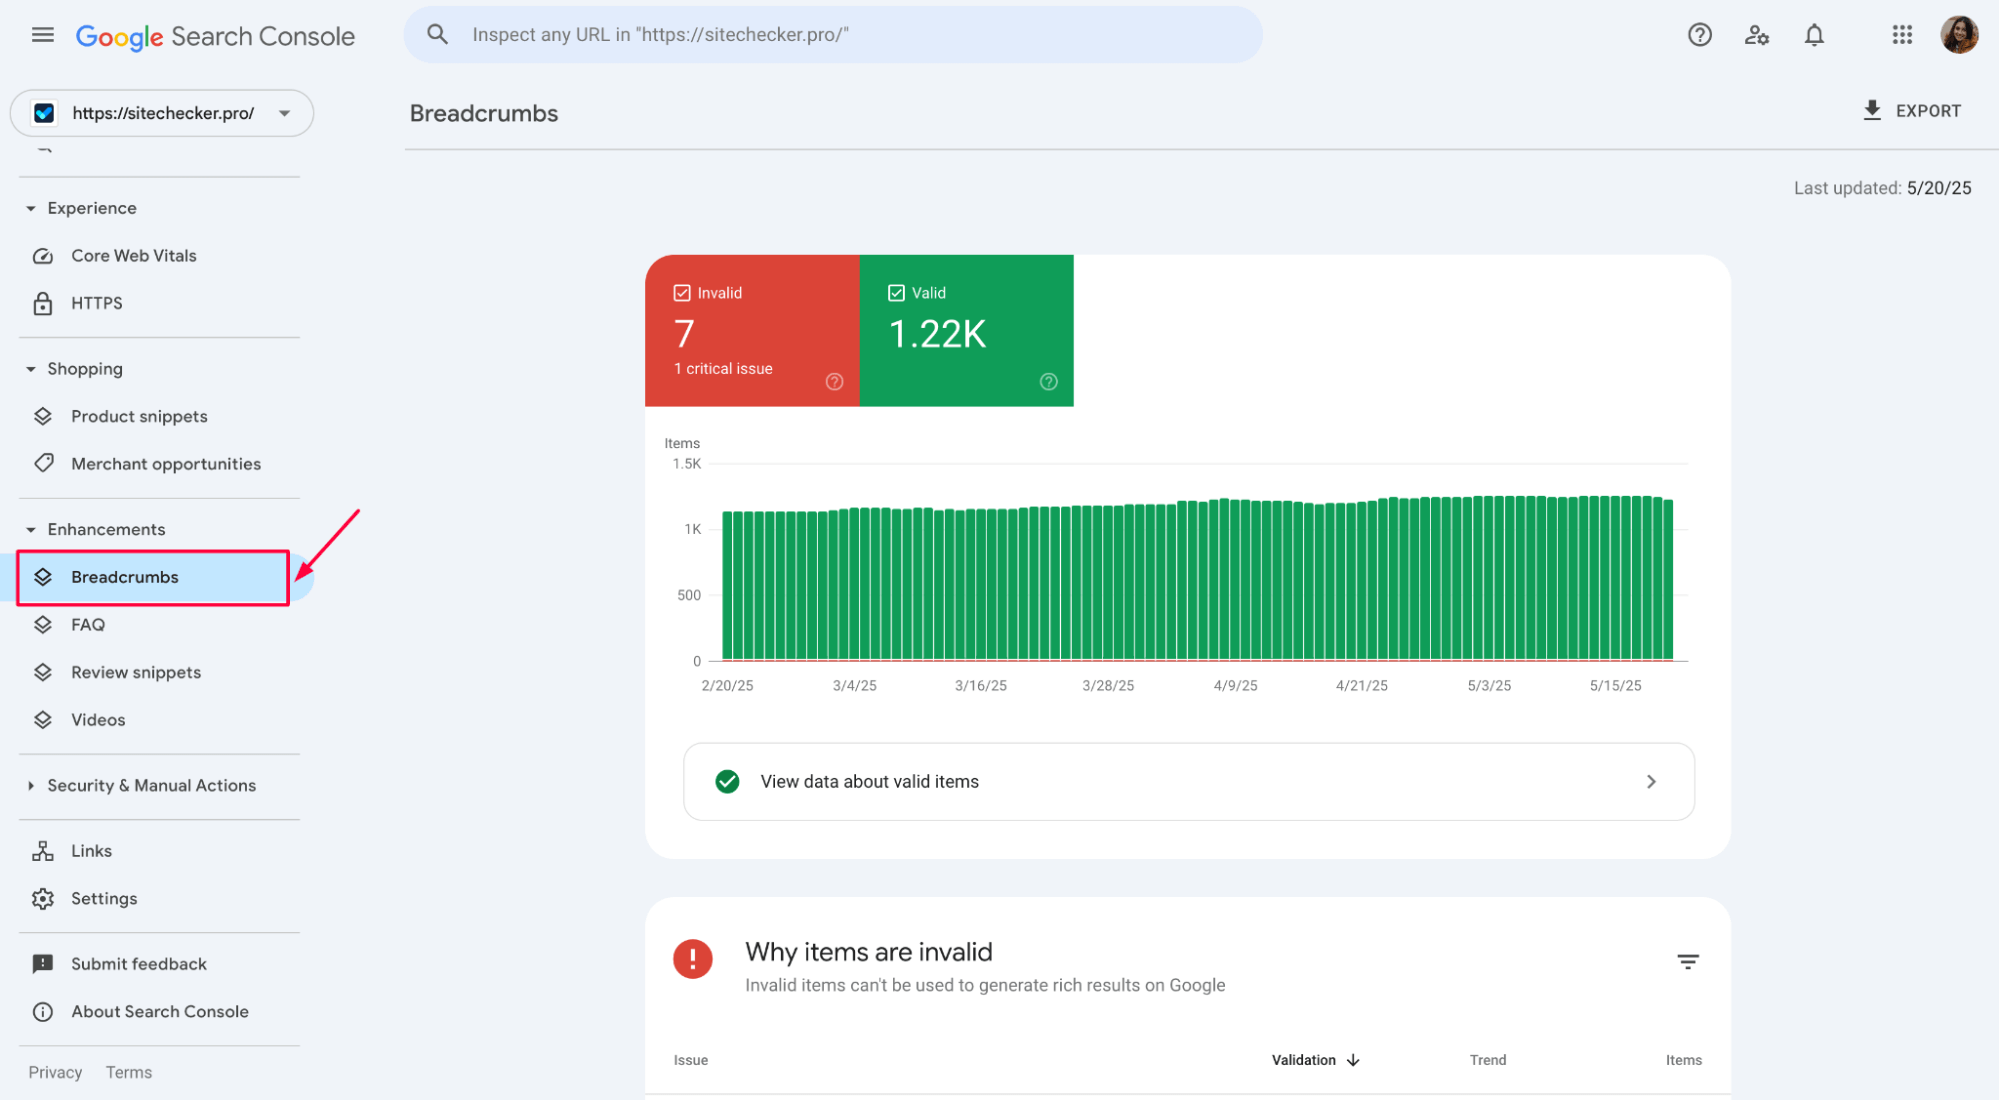Open the Videos enhancement report
1999x1101 pixels.
pos(97,719)
